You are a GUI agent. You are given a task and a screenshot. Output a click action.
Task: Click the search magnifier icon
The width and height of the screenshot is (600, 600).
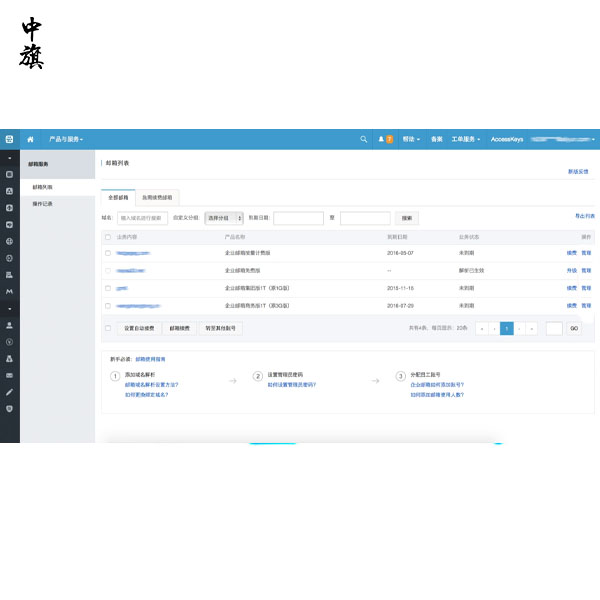363,139
